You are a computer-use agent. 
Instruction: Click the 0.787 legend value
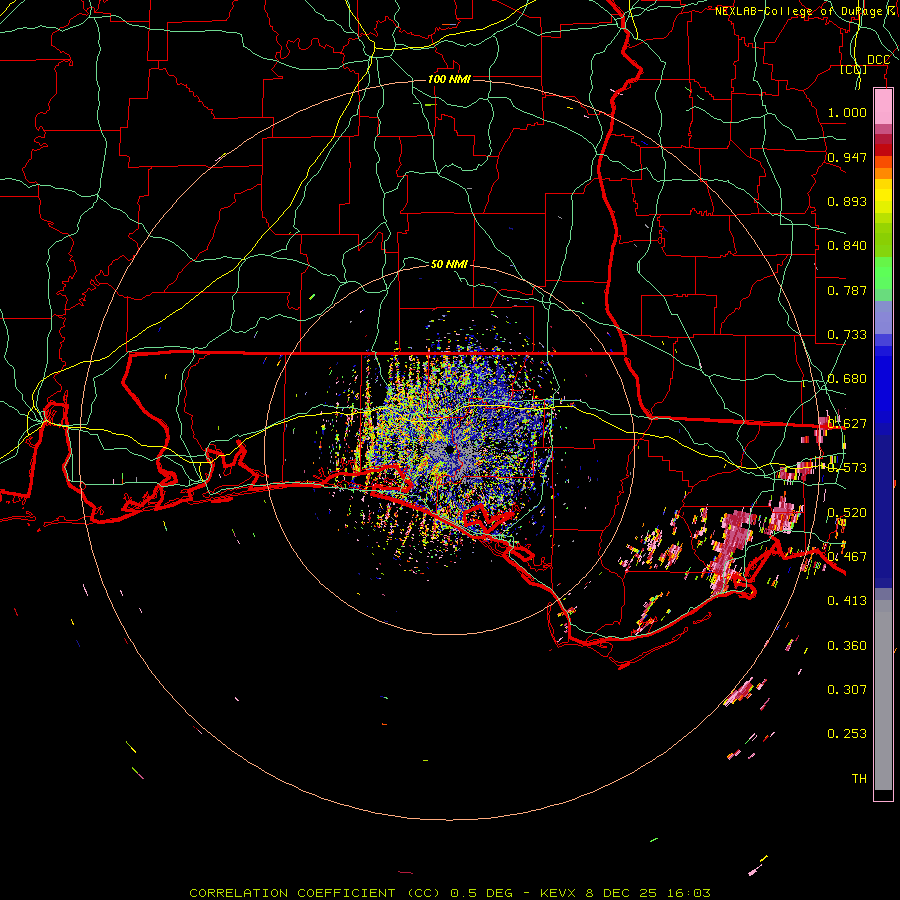(x=847, y=290)
